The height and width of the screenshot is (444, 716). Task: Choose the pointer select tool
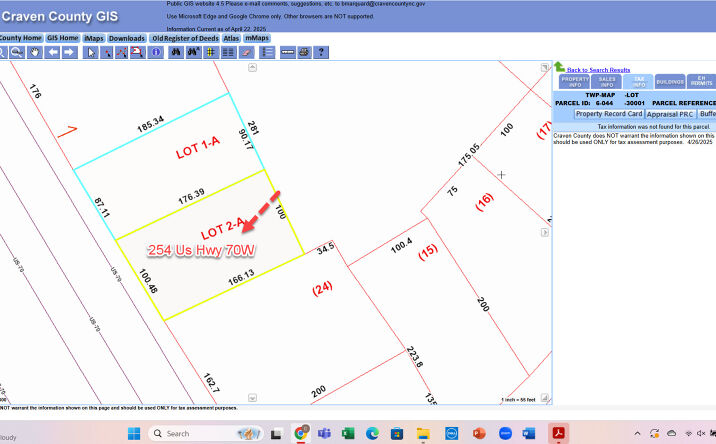(91, 52)
